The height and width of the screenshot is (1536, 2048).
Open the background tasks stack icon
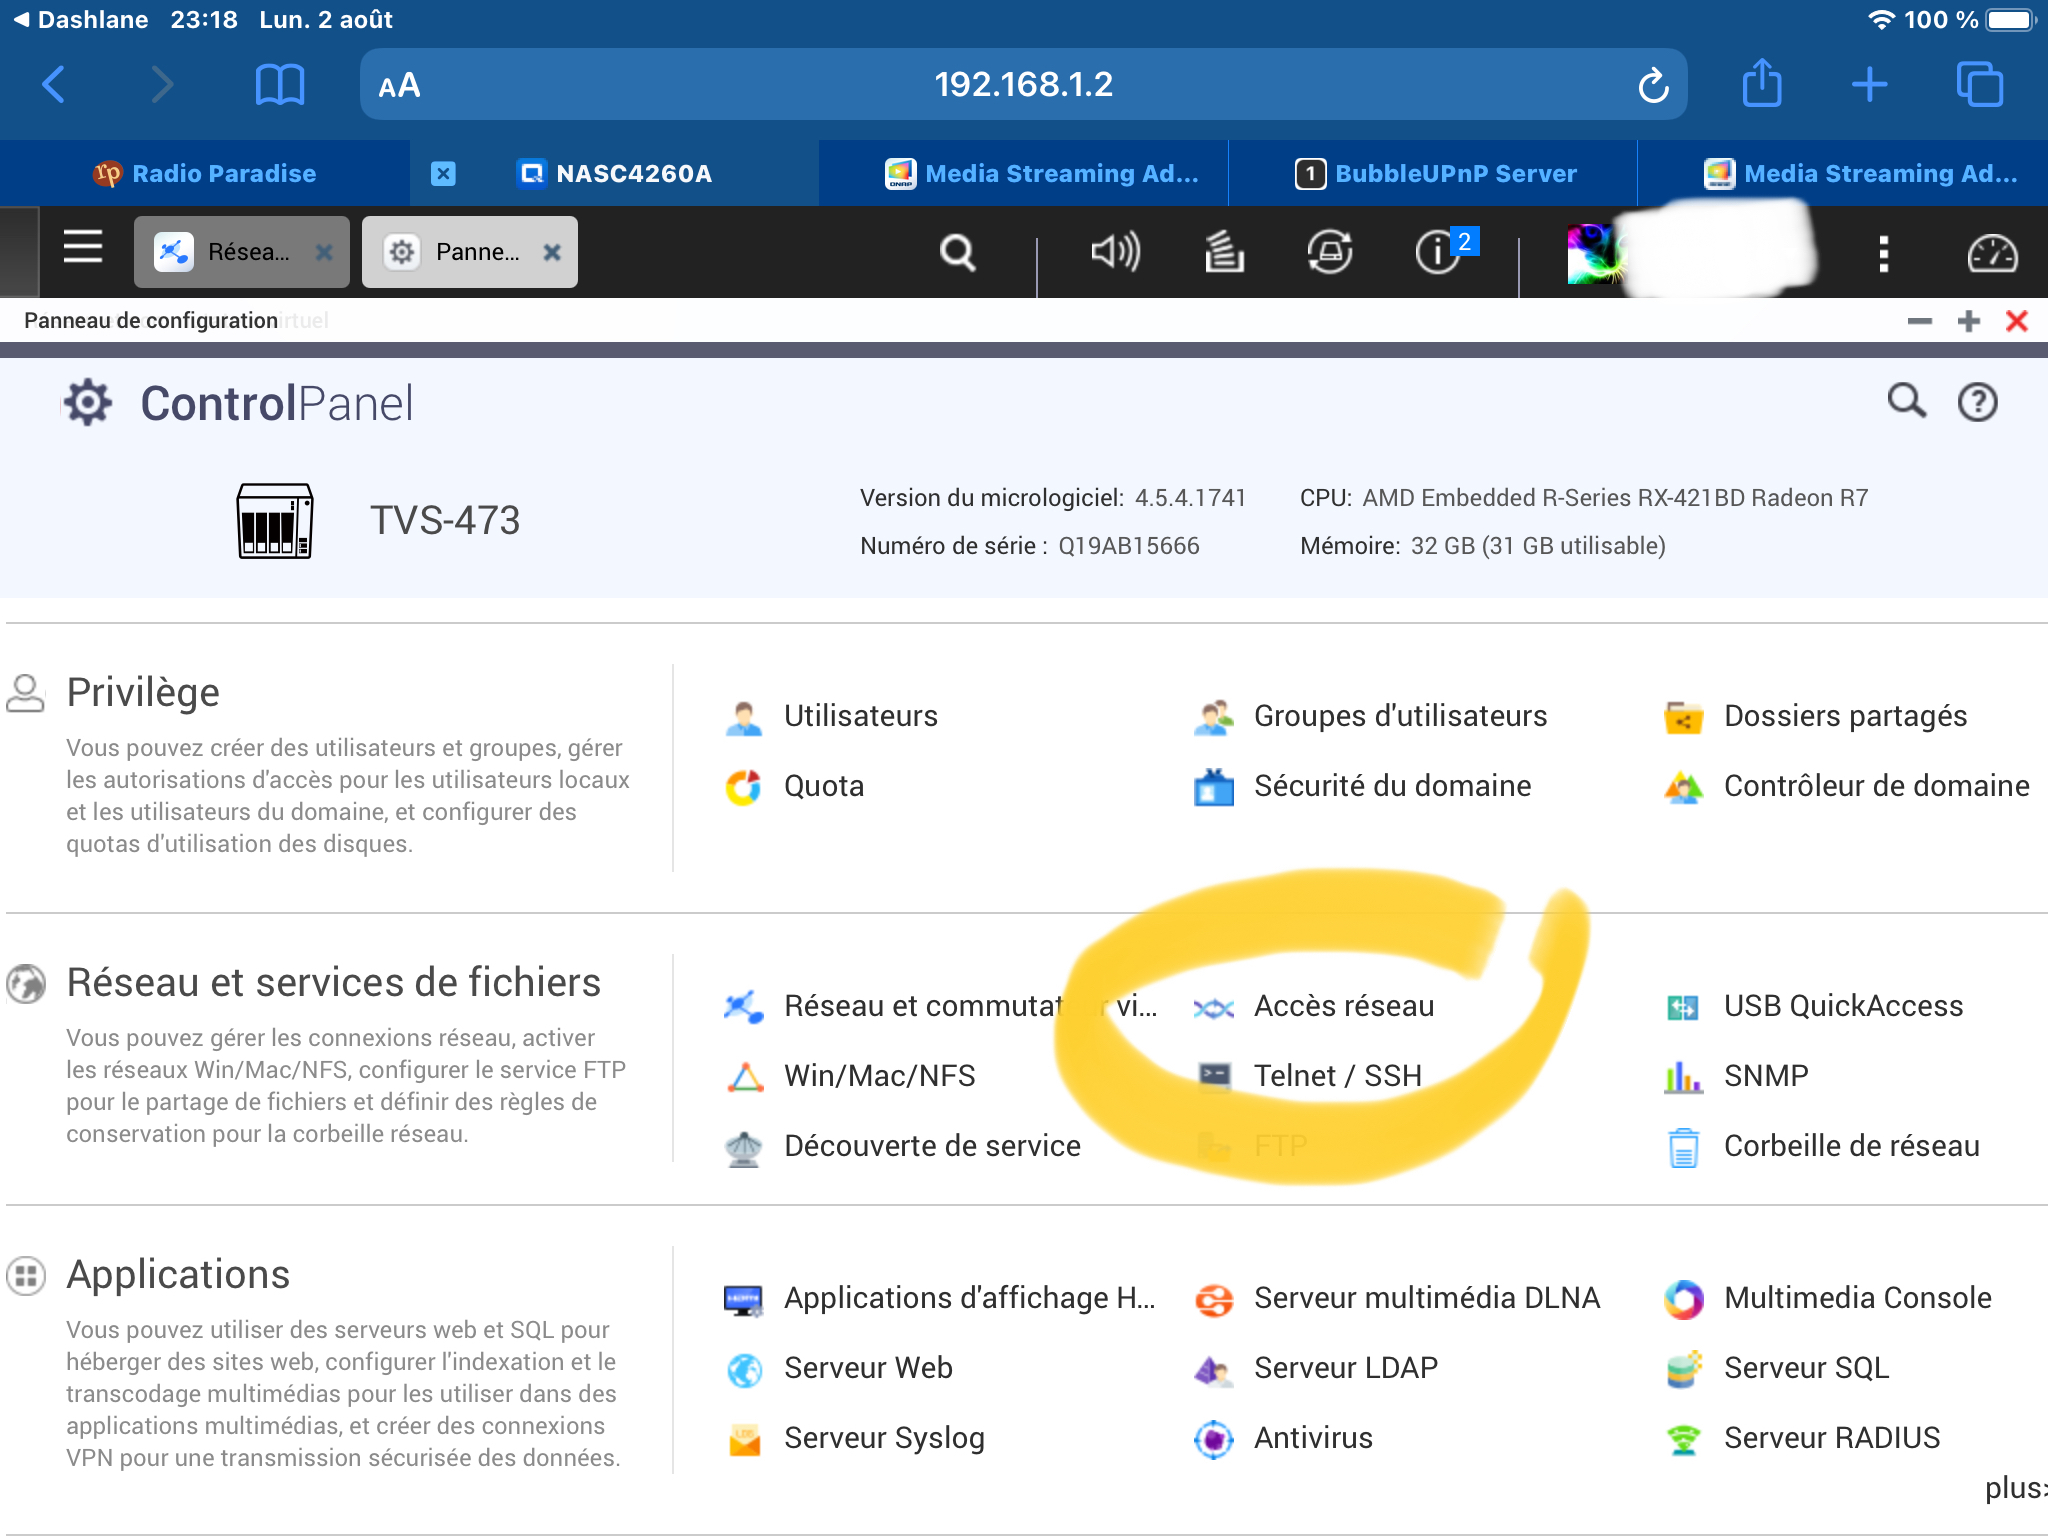click(x=1224, y=252)
